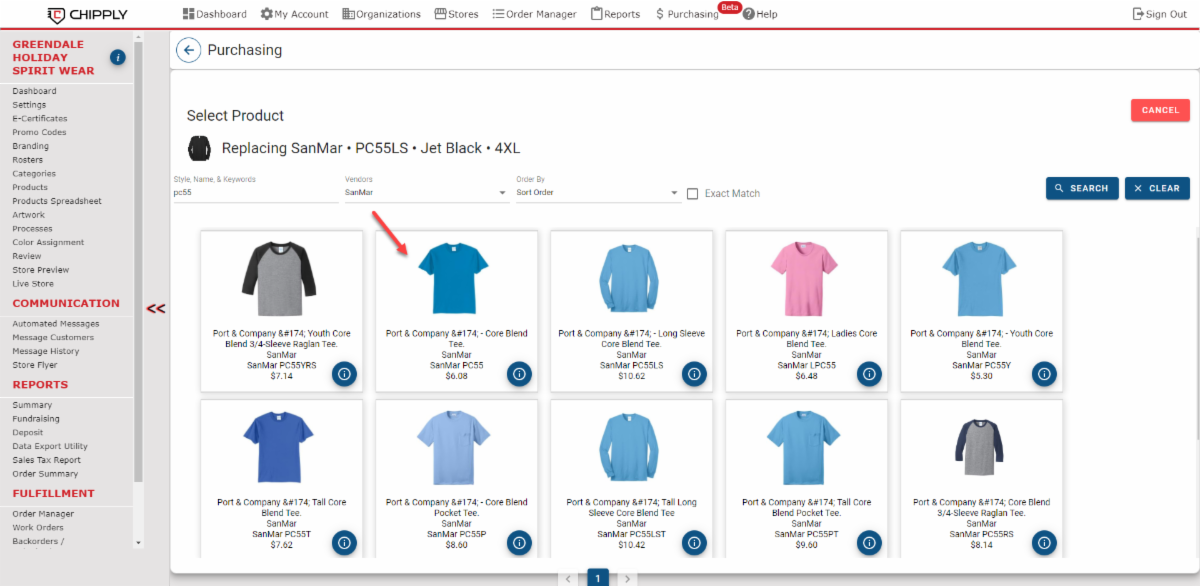The width and height of the screenshot is (1200, 586).
Task: Open the Order By dropdown
Action: (x=598, y=192)
